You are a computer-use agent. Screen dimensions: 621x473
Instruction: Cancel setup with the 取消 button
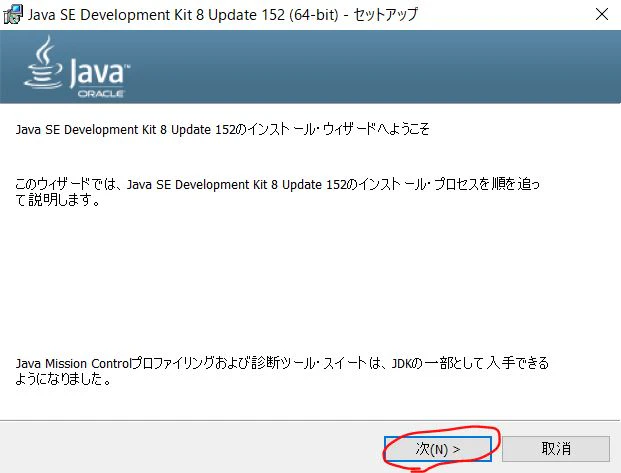[556, 449]
